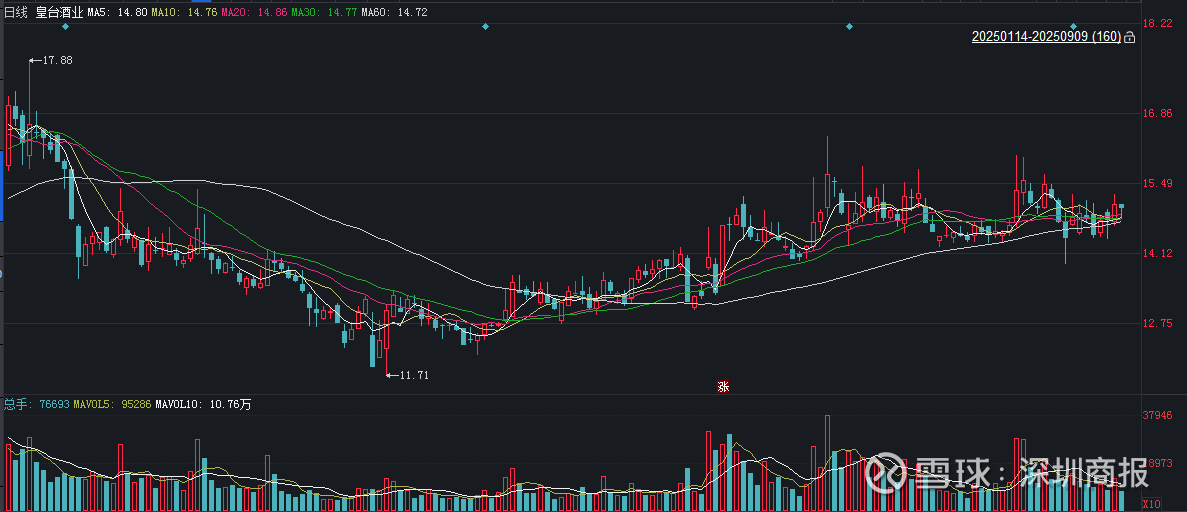
Task: Click the 14.12 price axis label
Action: pos(1157,253)
